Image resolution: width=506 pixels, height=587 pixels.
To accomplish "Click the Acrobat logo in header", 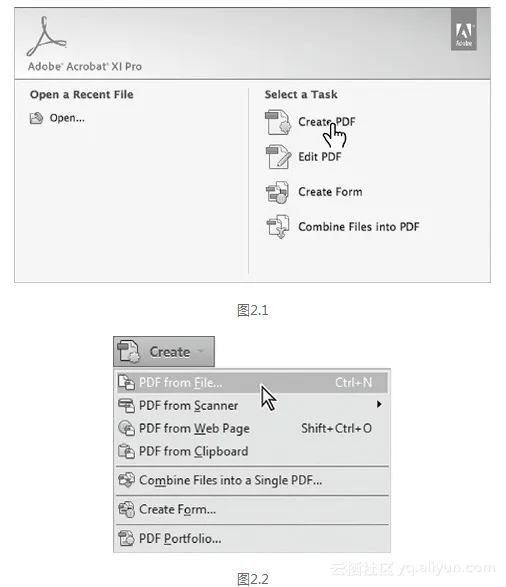I will (46, 37).
